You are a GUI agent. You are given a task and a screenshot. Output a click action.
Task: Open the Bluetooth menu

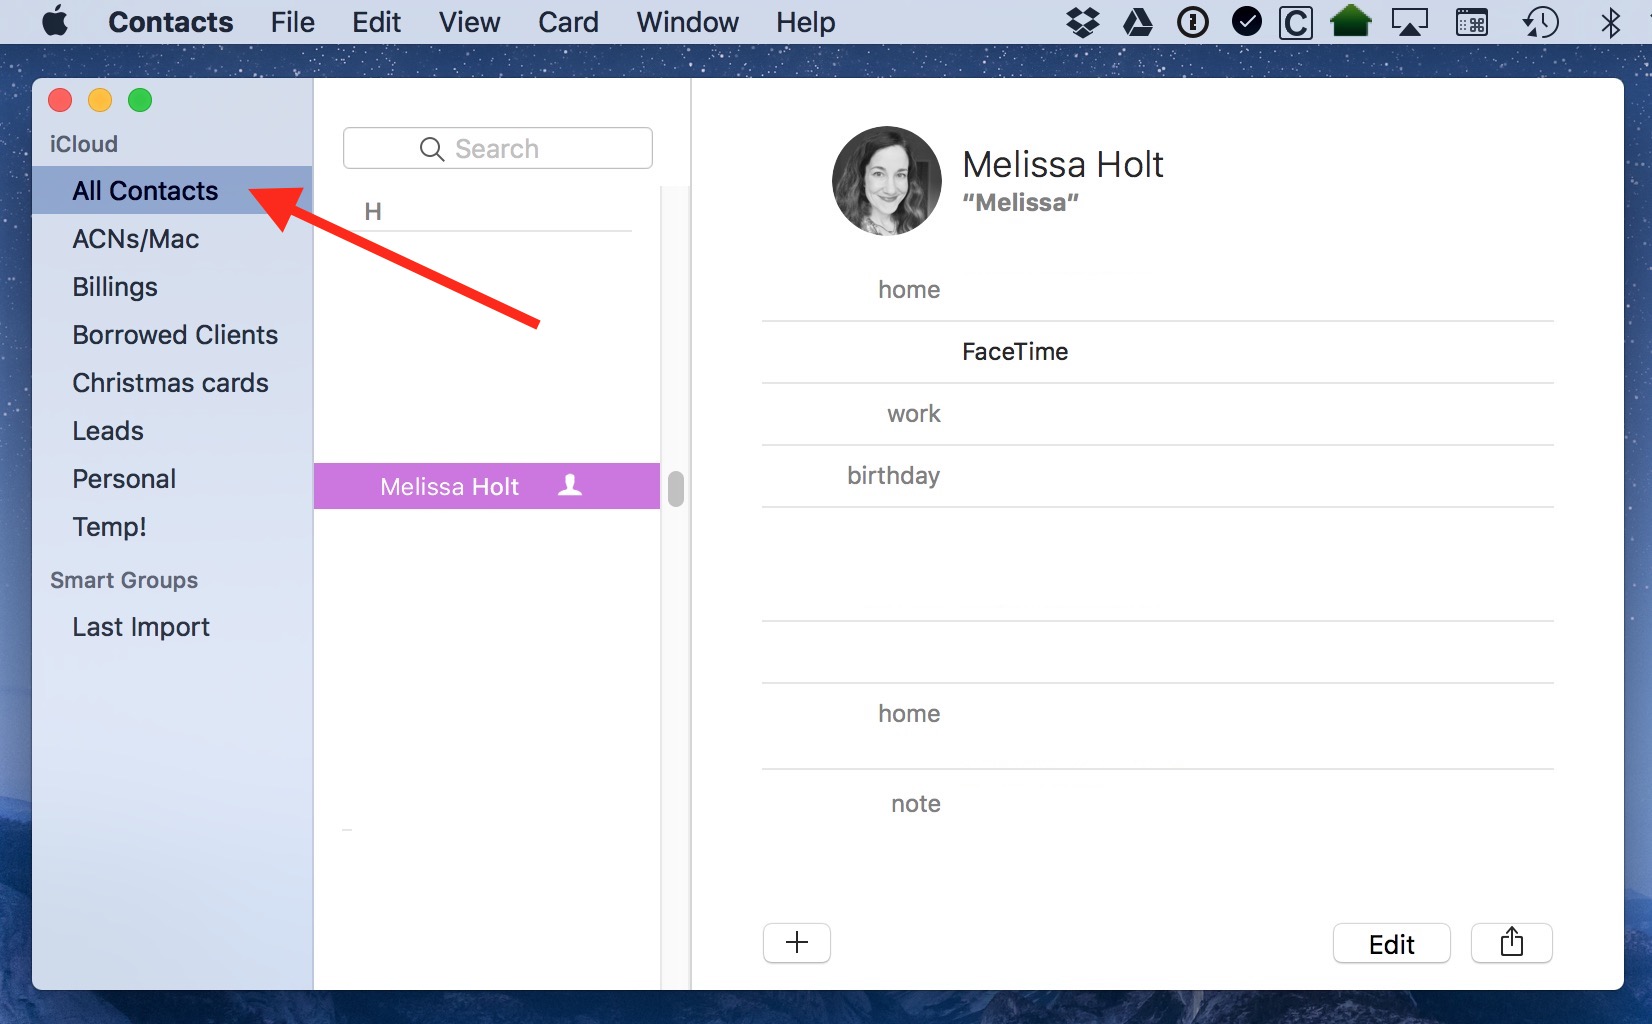coord(1610,21)
